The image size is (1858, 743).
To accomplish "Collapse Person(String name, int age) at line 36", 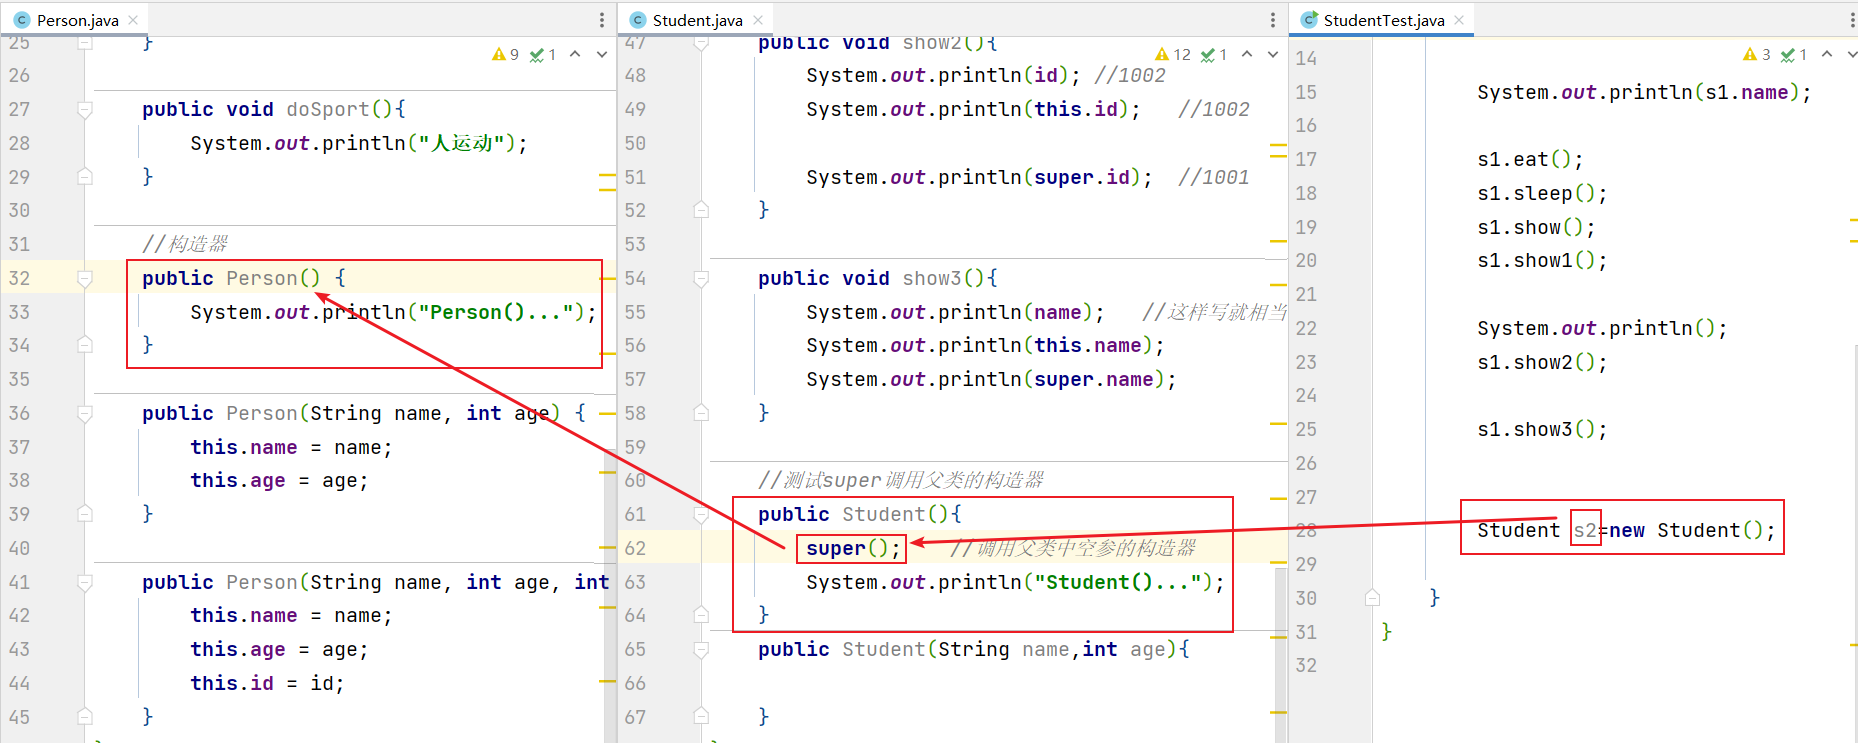I will pos(85,413).
